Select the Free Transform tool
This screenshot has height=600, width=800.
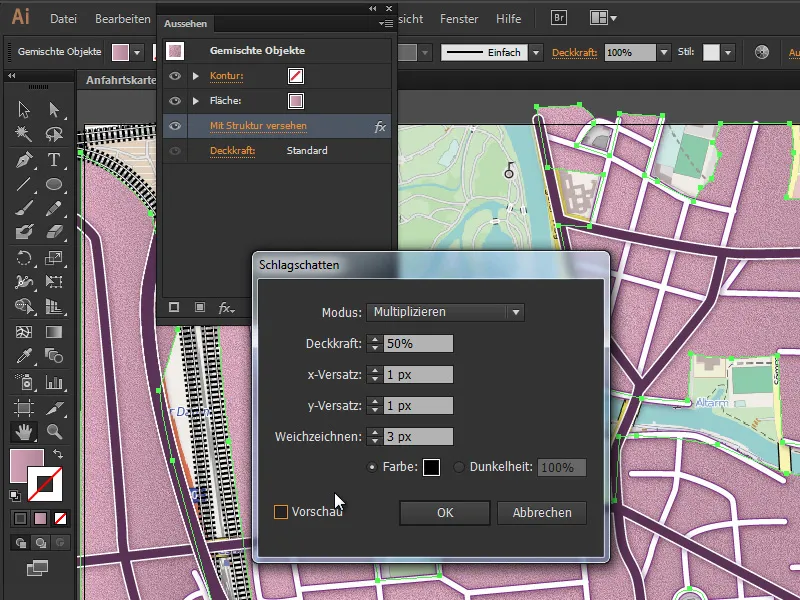[x=54, y=282]
